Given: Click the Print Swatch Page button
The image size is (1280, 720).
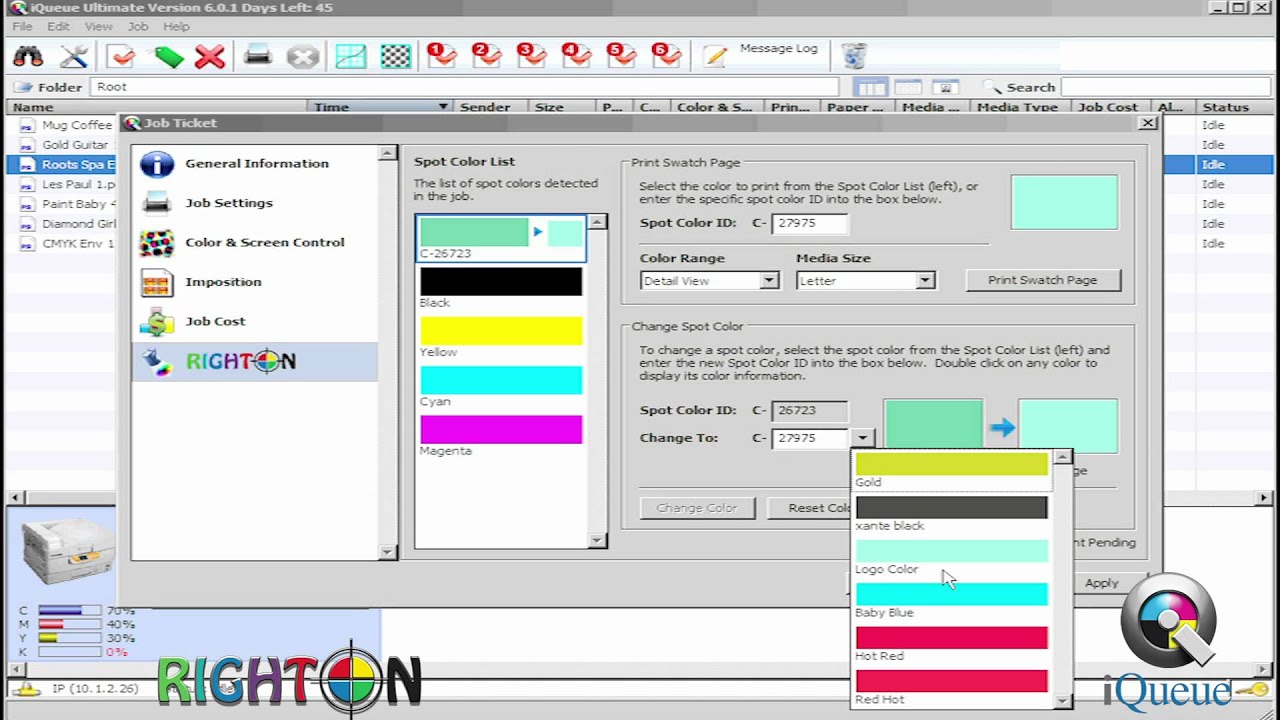Looking at the screenshot, I should pos(1043,280).
